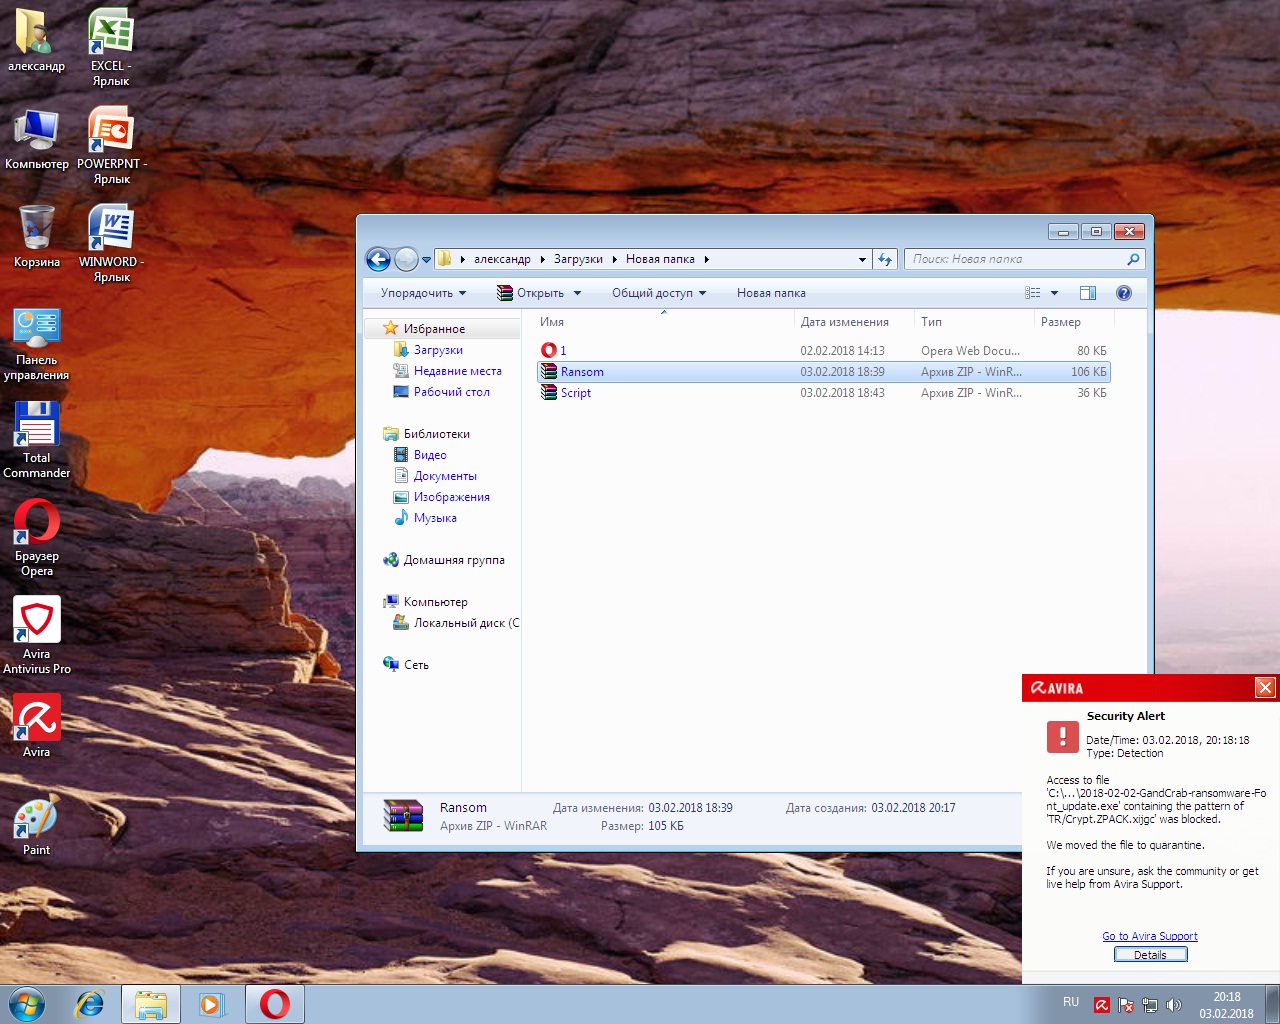Image resolution: width=1280 pixels, height=1024 pixels.
Task: Select the Script ZIP archive file
Action: (x=575, y=393)
